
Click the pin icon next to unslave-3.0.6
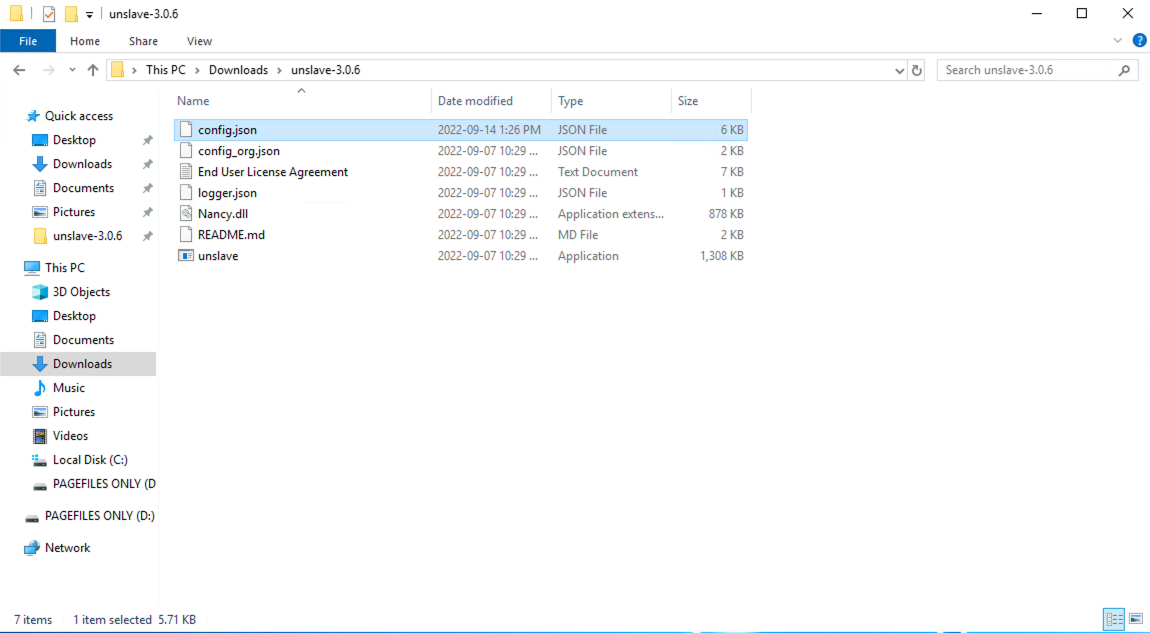[x=147, y=236]
